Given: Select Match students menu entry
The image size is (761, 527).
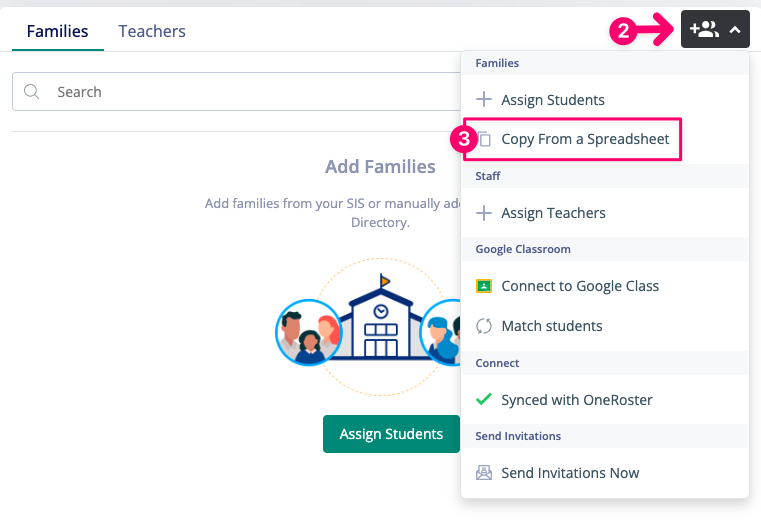Looking at the screenshot, I should tap(552, 326).
